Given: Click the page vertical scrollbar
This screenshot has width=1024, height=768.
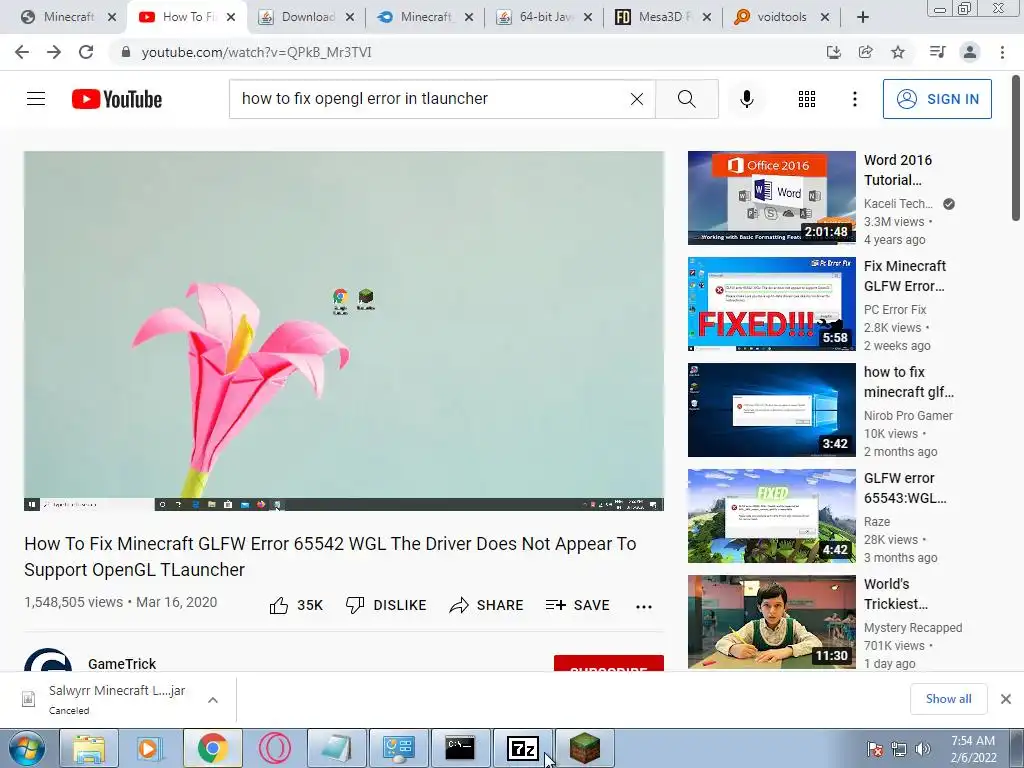Looking at the screenshot, I should pos(1016,148).
